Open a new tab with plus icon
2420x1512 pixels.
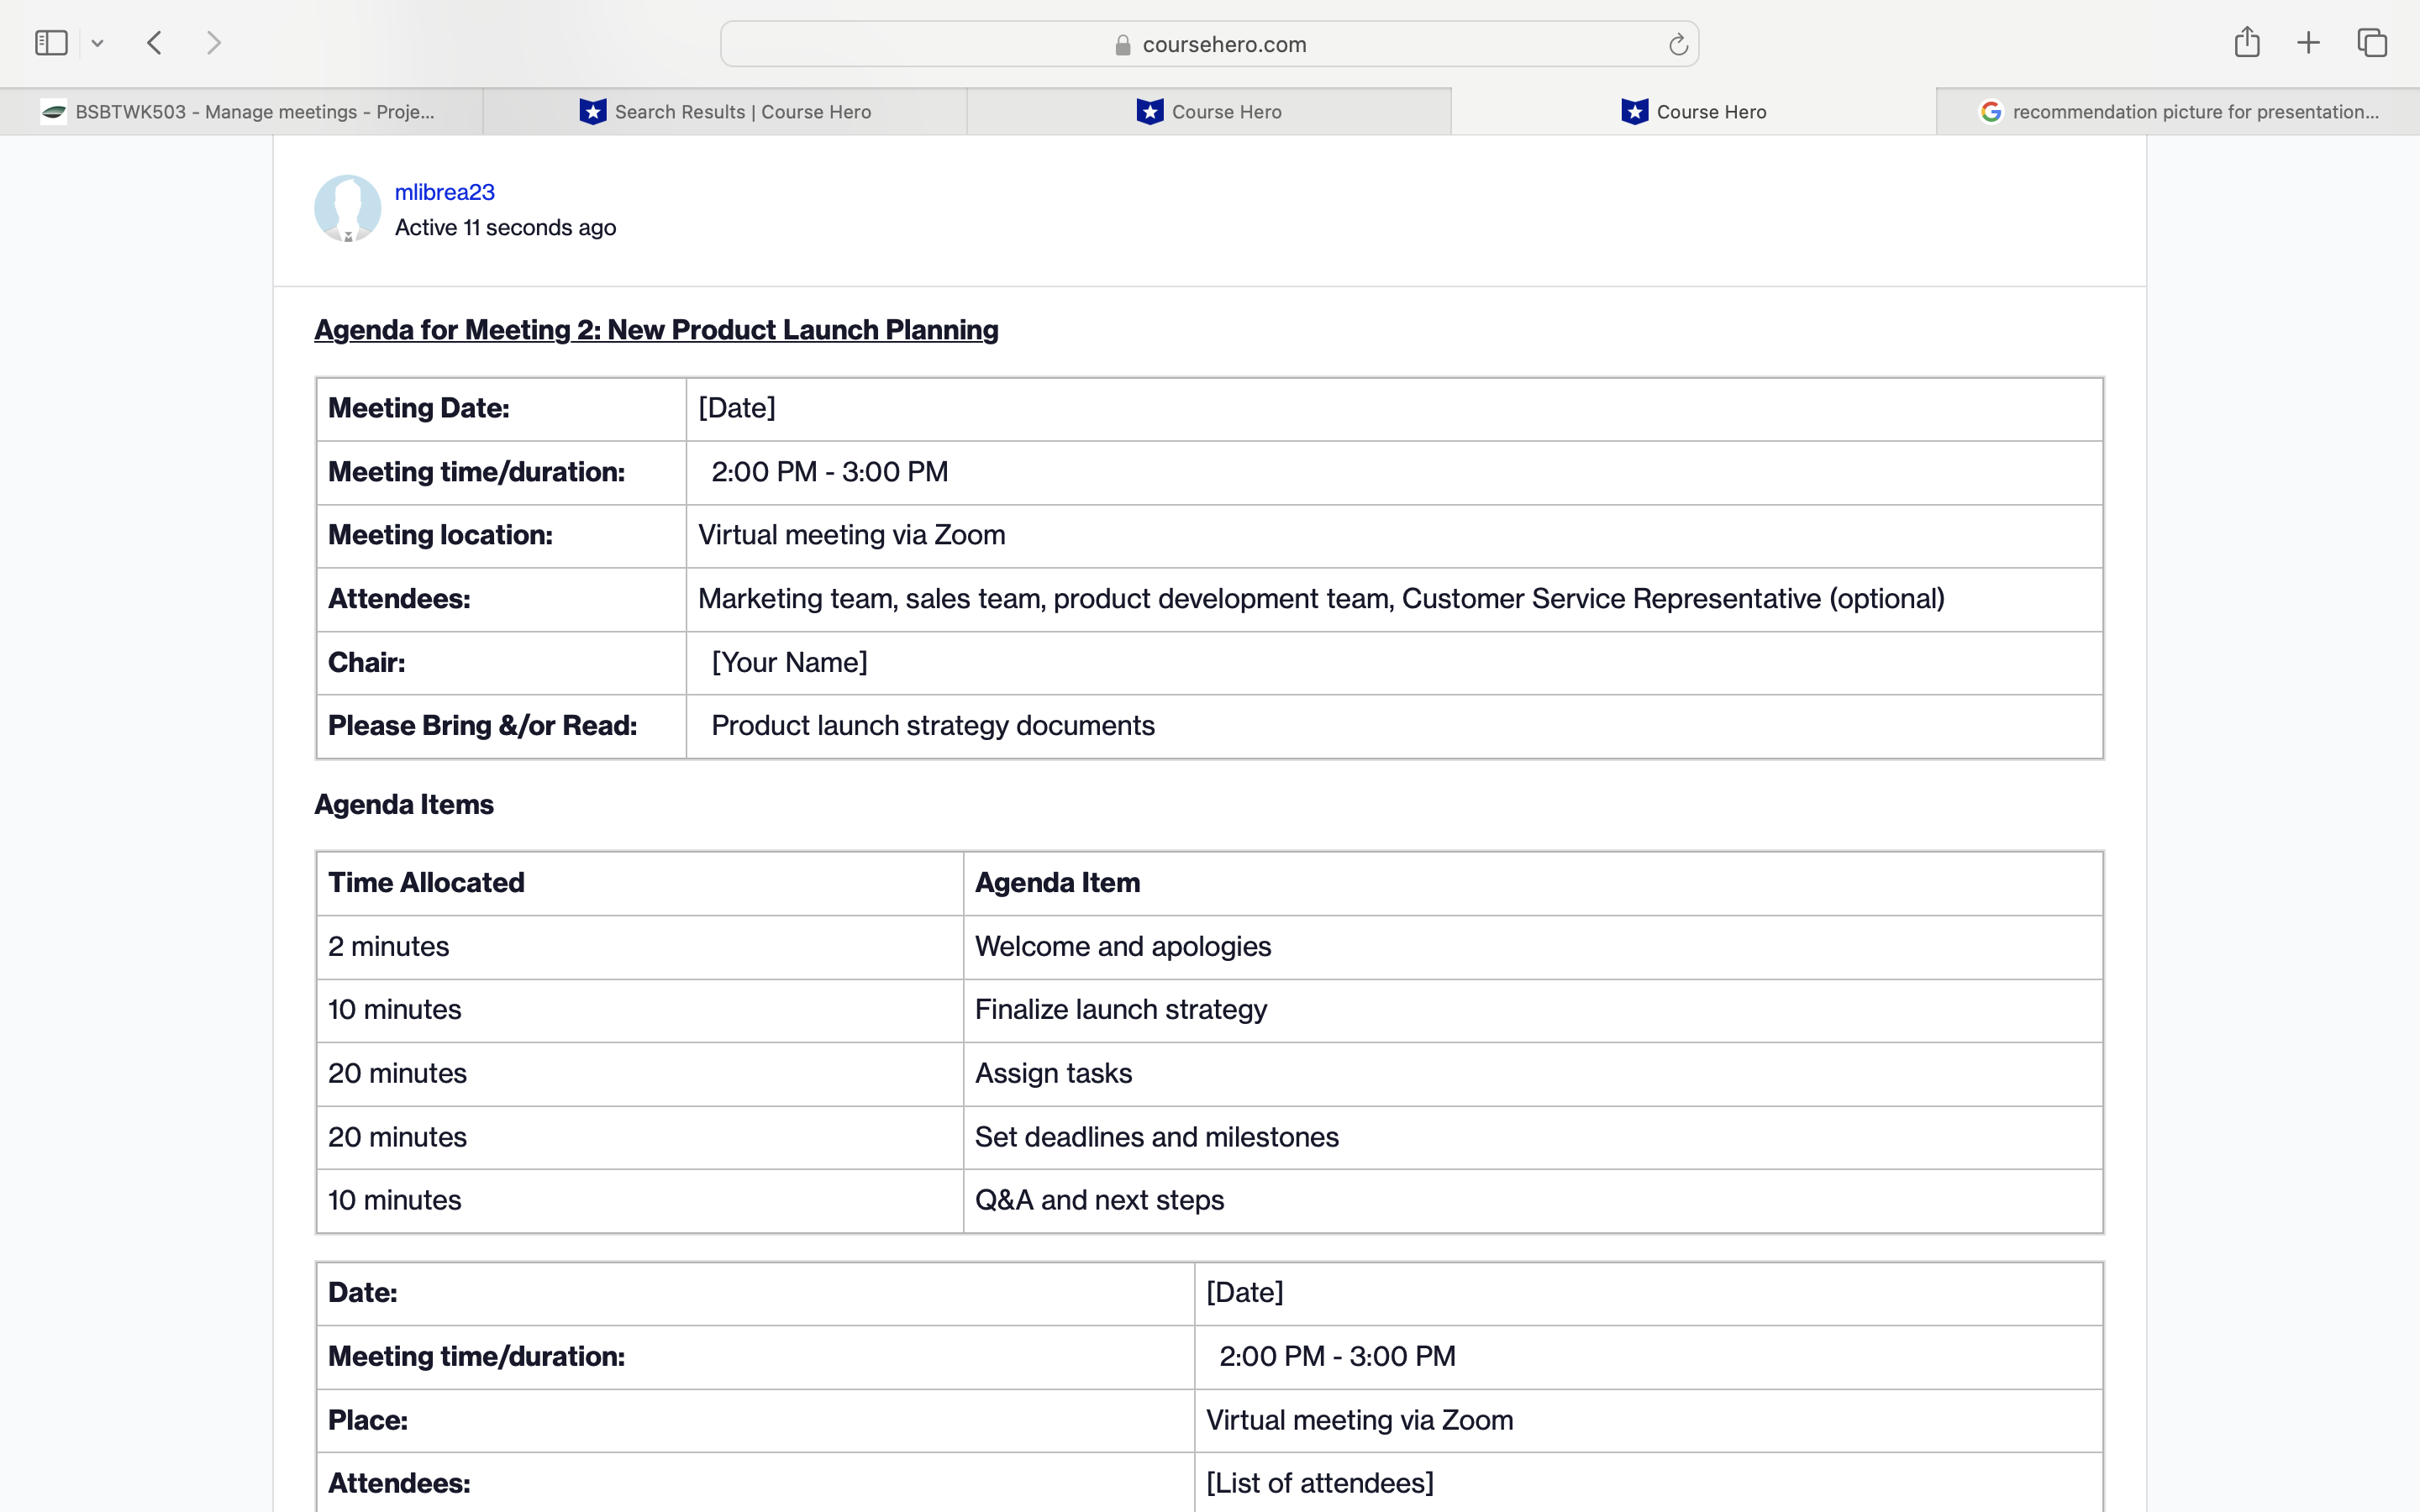pyautogui.click(x=2308, y=43)
